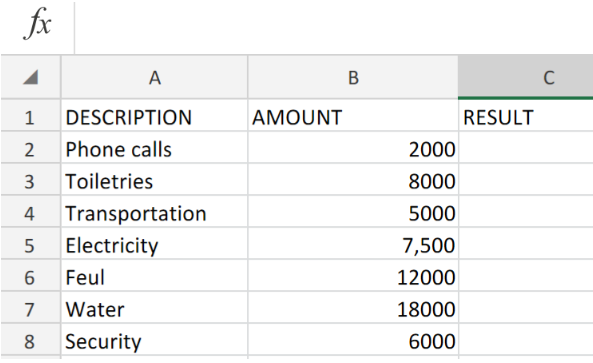The width and height of the screenshot is (593, 363).
Task: Select the cell containing 7,500
Action: coord(353,244)
